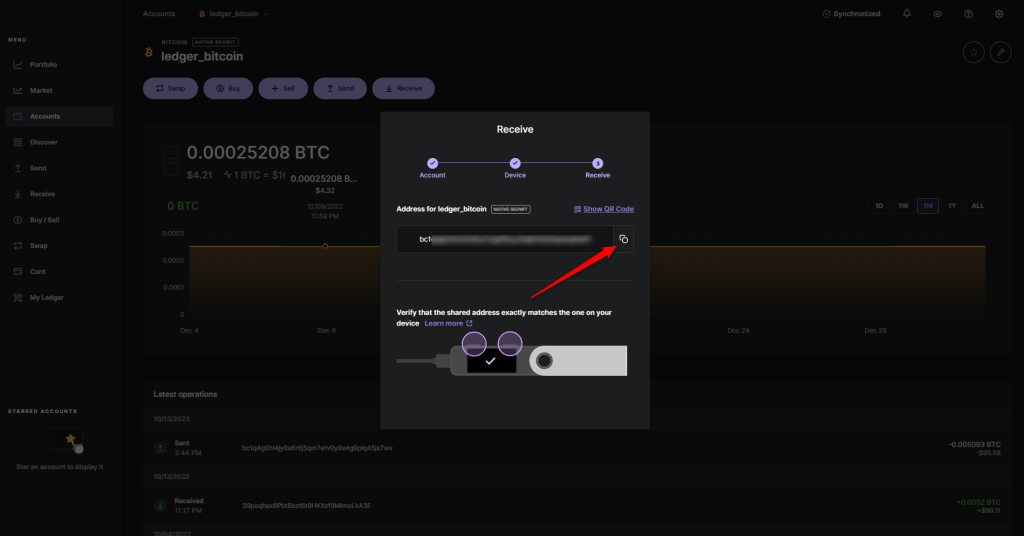Switch chart range to ALL

pos(977,206)
